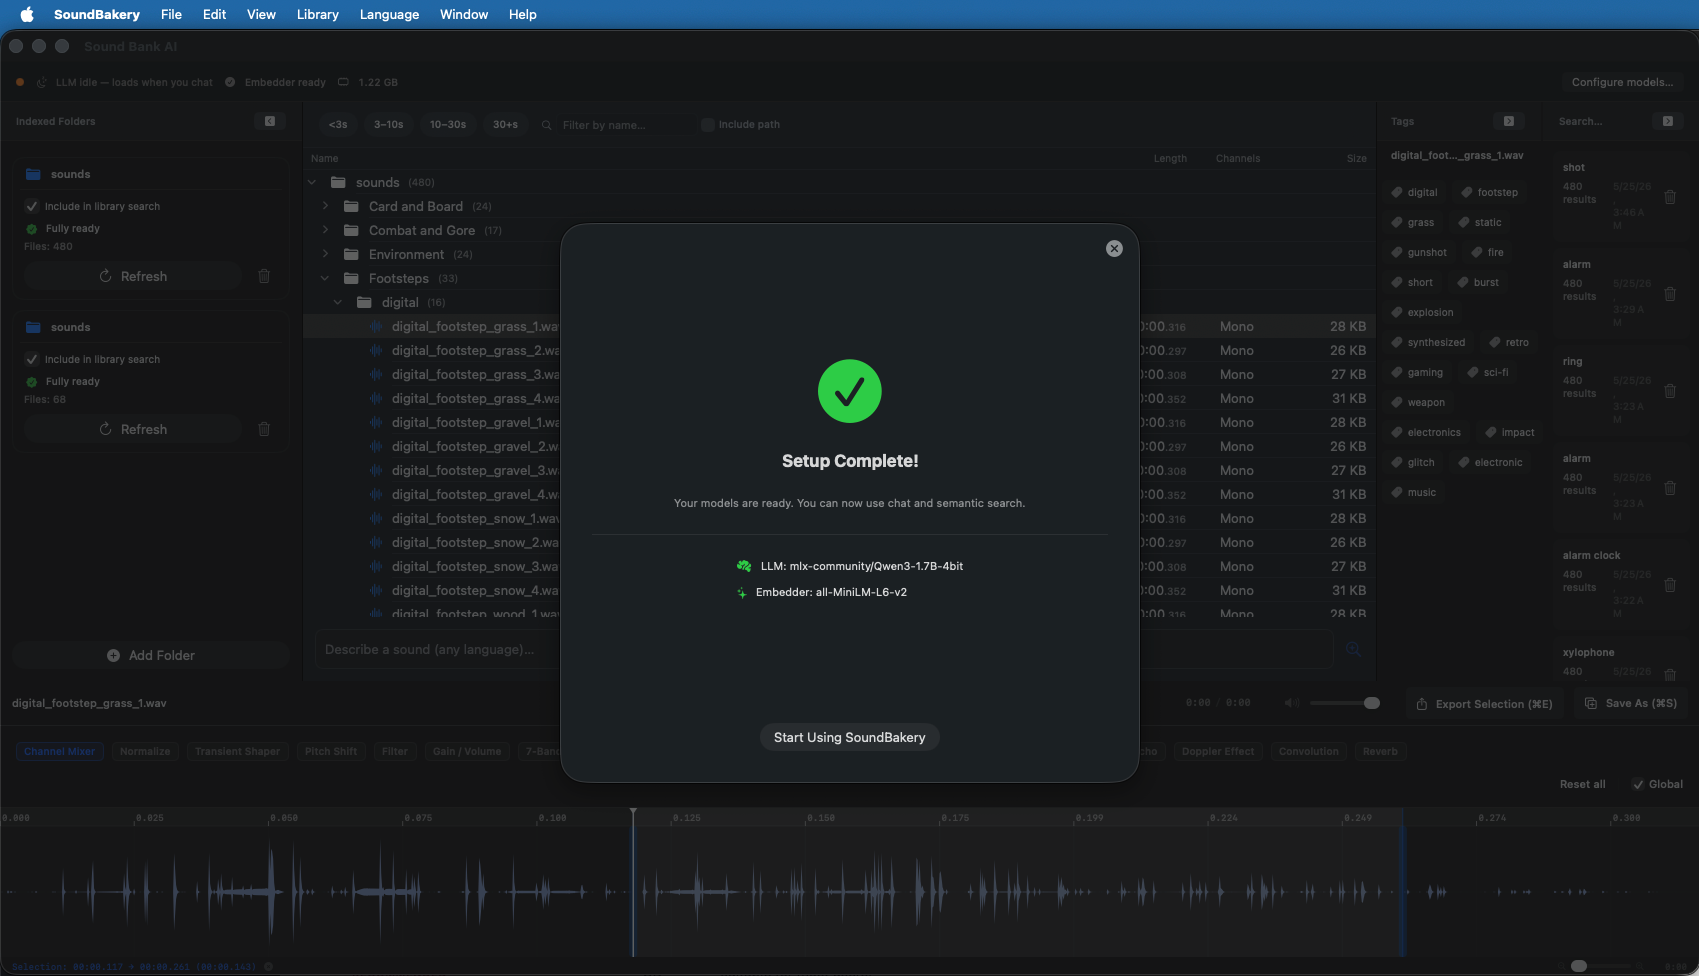Click the 'footstep' tag chip
1699x976 pixels.
1490,192
